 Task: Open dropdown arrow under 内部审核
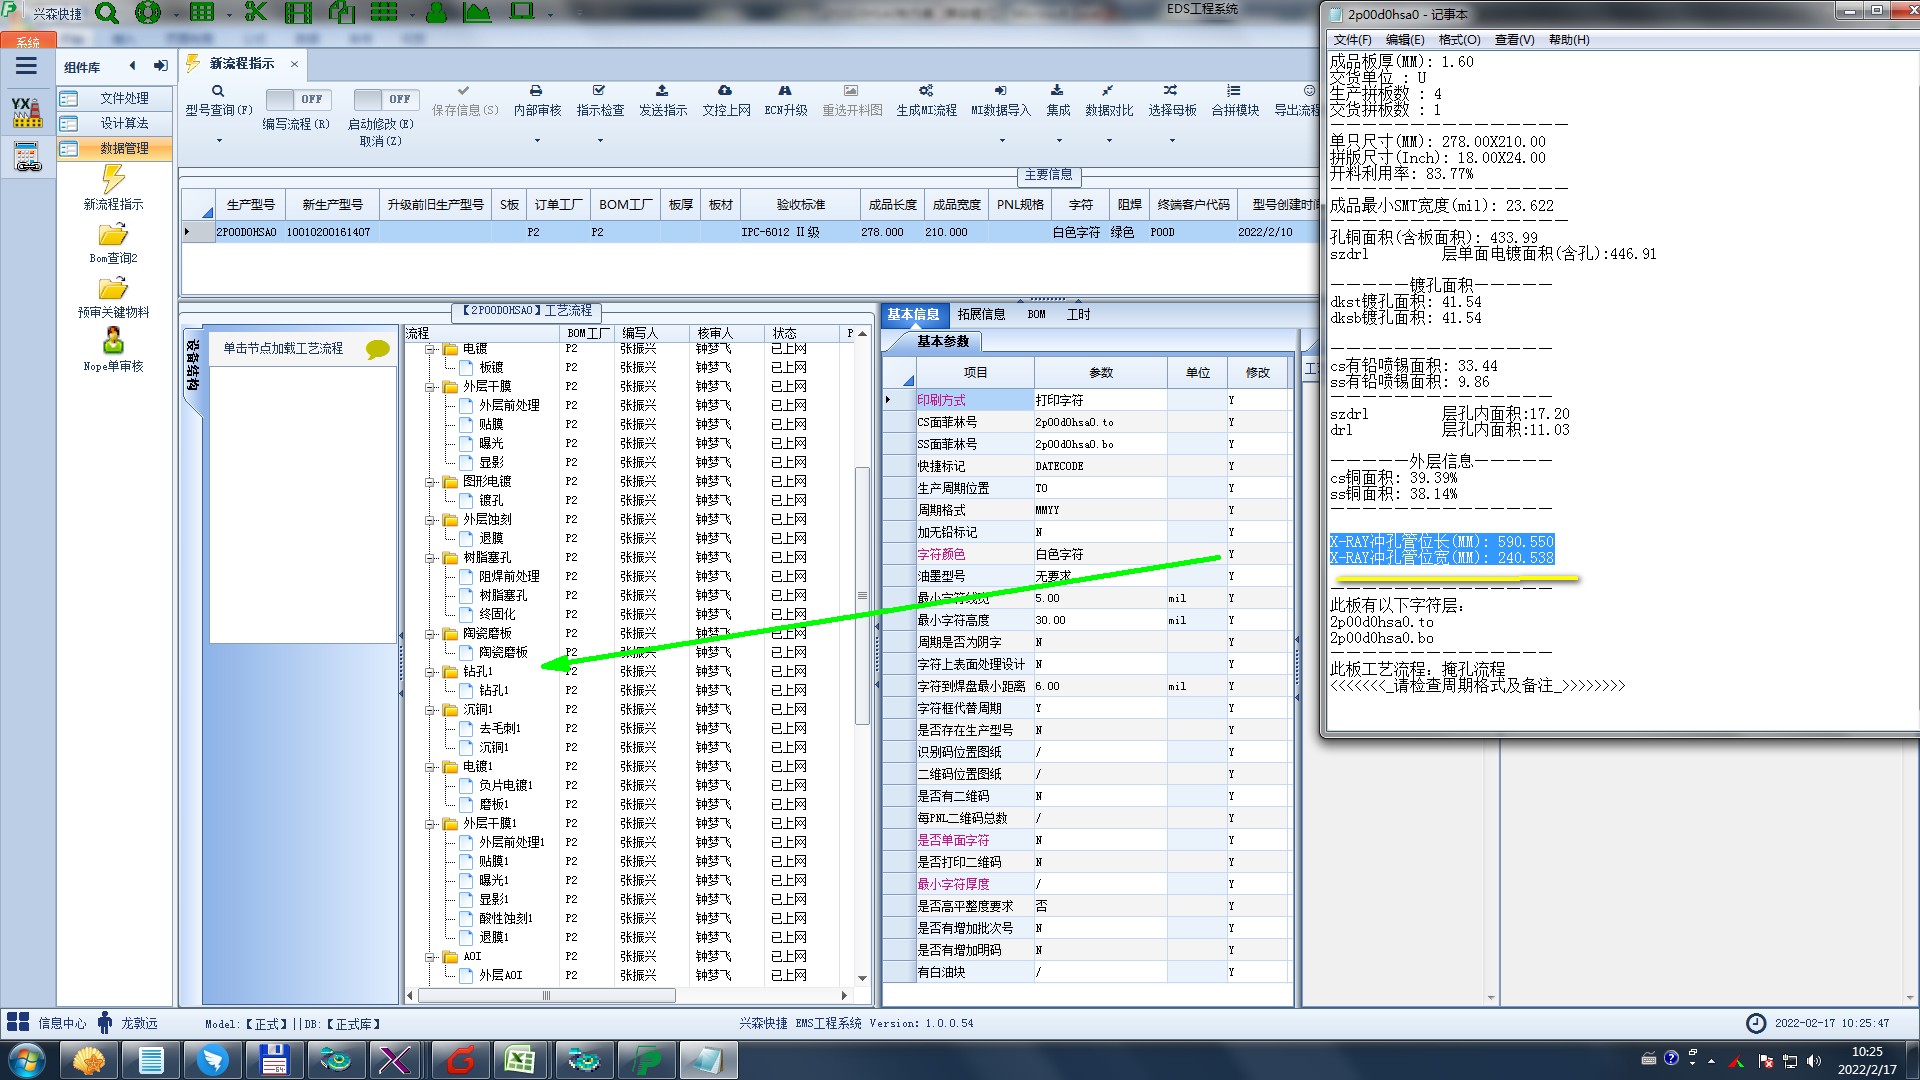537,140
